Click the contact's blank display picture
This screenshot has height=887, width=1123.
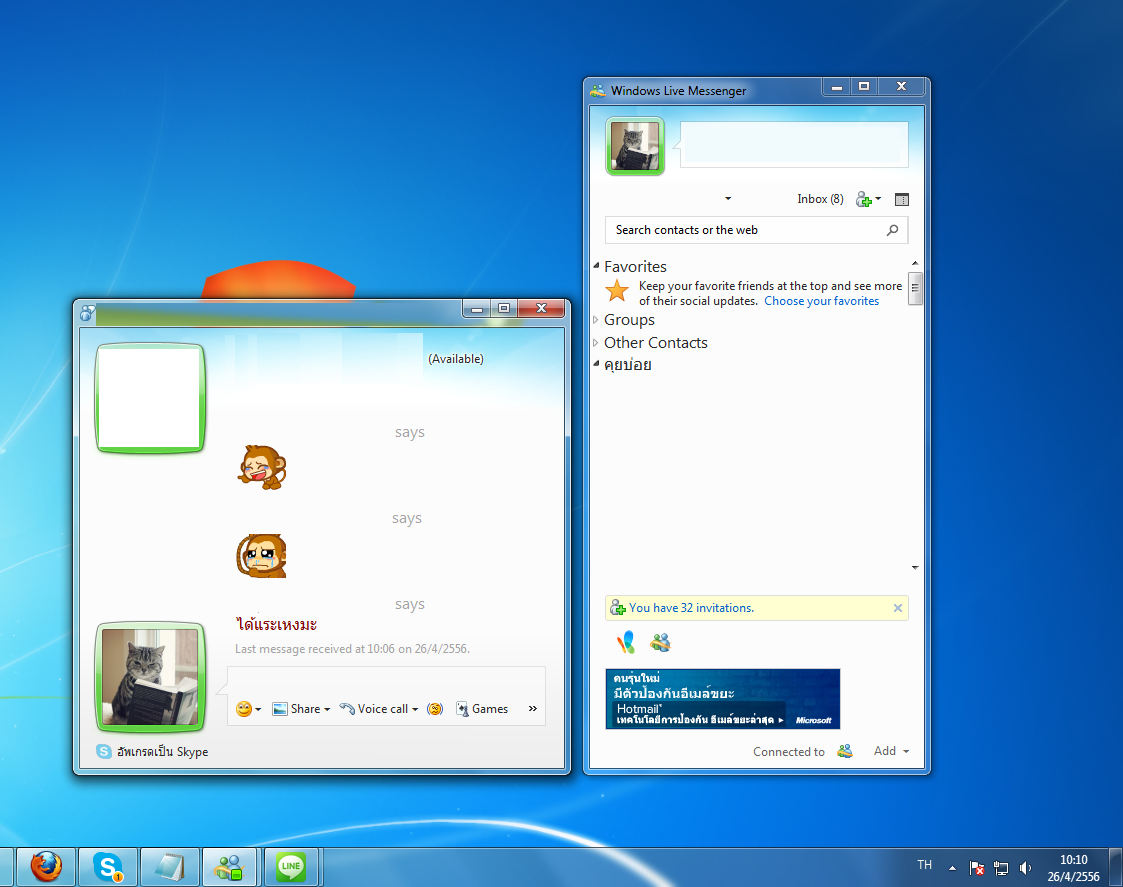[x=150, y=398]
